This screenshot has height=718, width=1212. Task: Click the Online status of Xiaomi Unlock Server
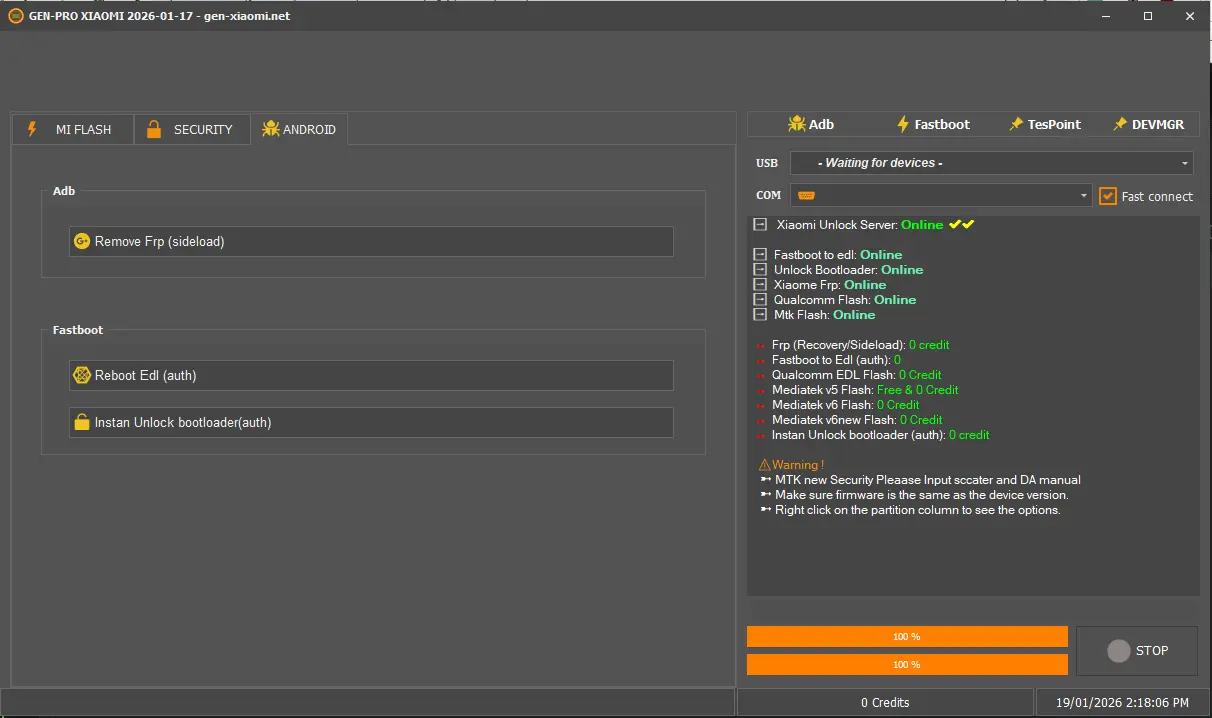(x=922, y=225)
